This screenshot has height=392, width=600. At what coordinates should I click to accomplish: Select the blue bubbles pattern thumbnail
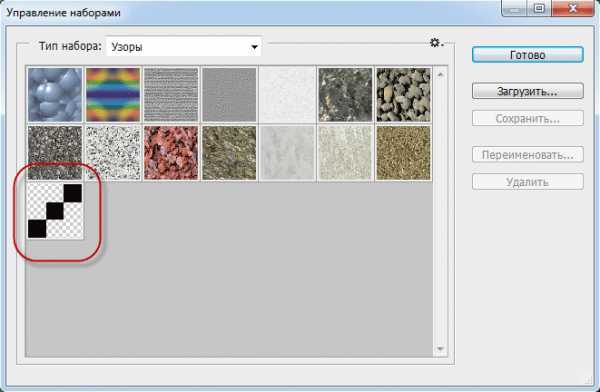[55, 95]
